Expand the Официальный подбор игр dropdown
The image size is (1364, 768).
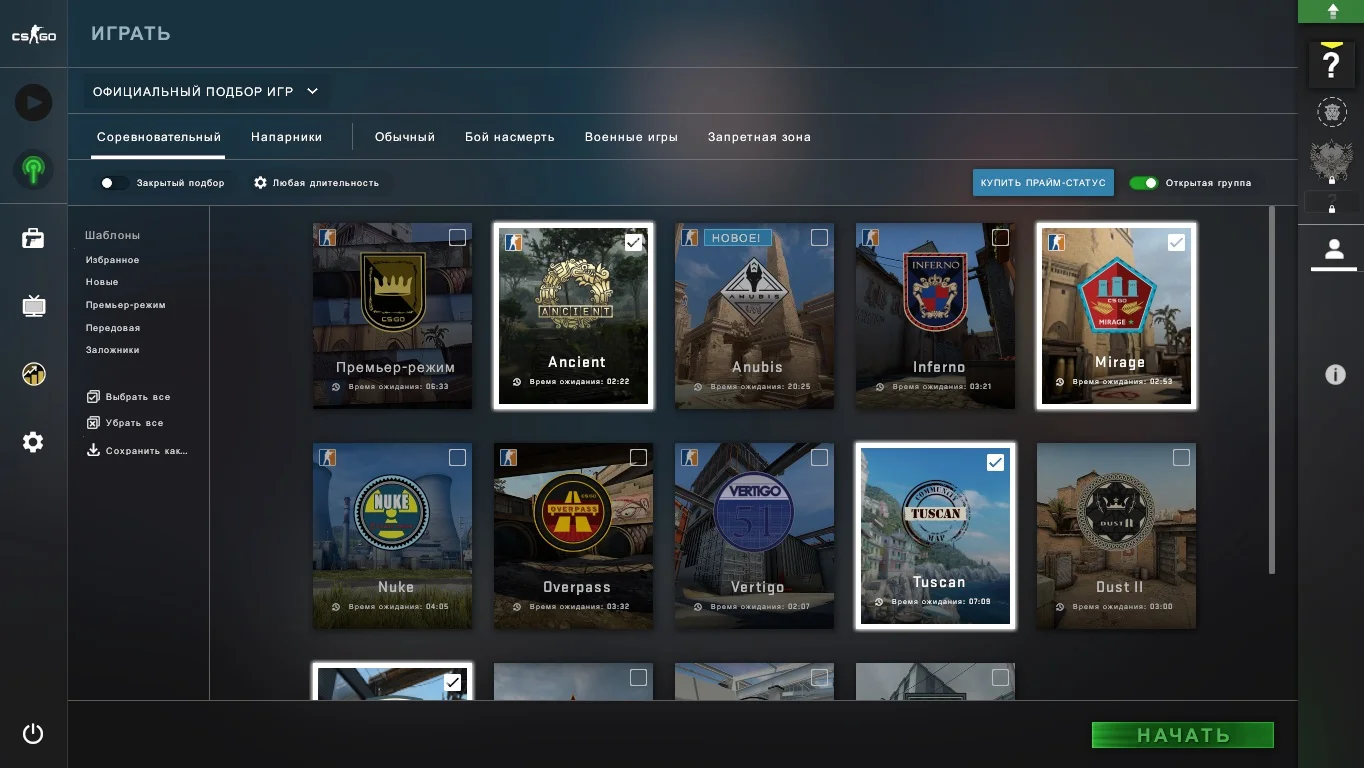tap(206, 91)
